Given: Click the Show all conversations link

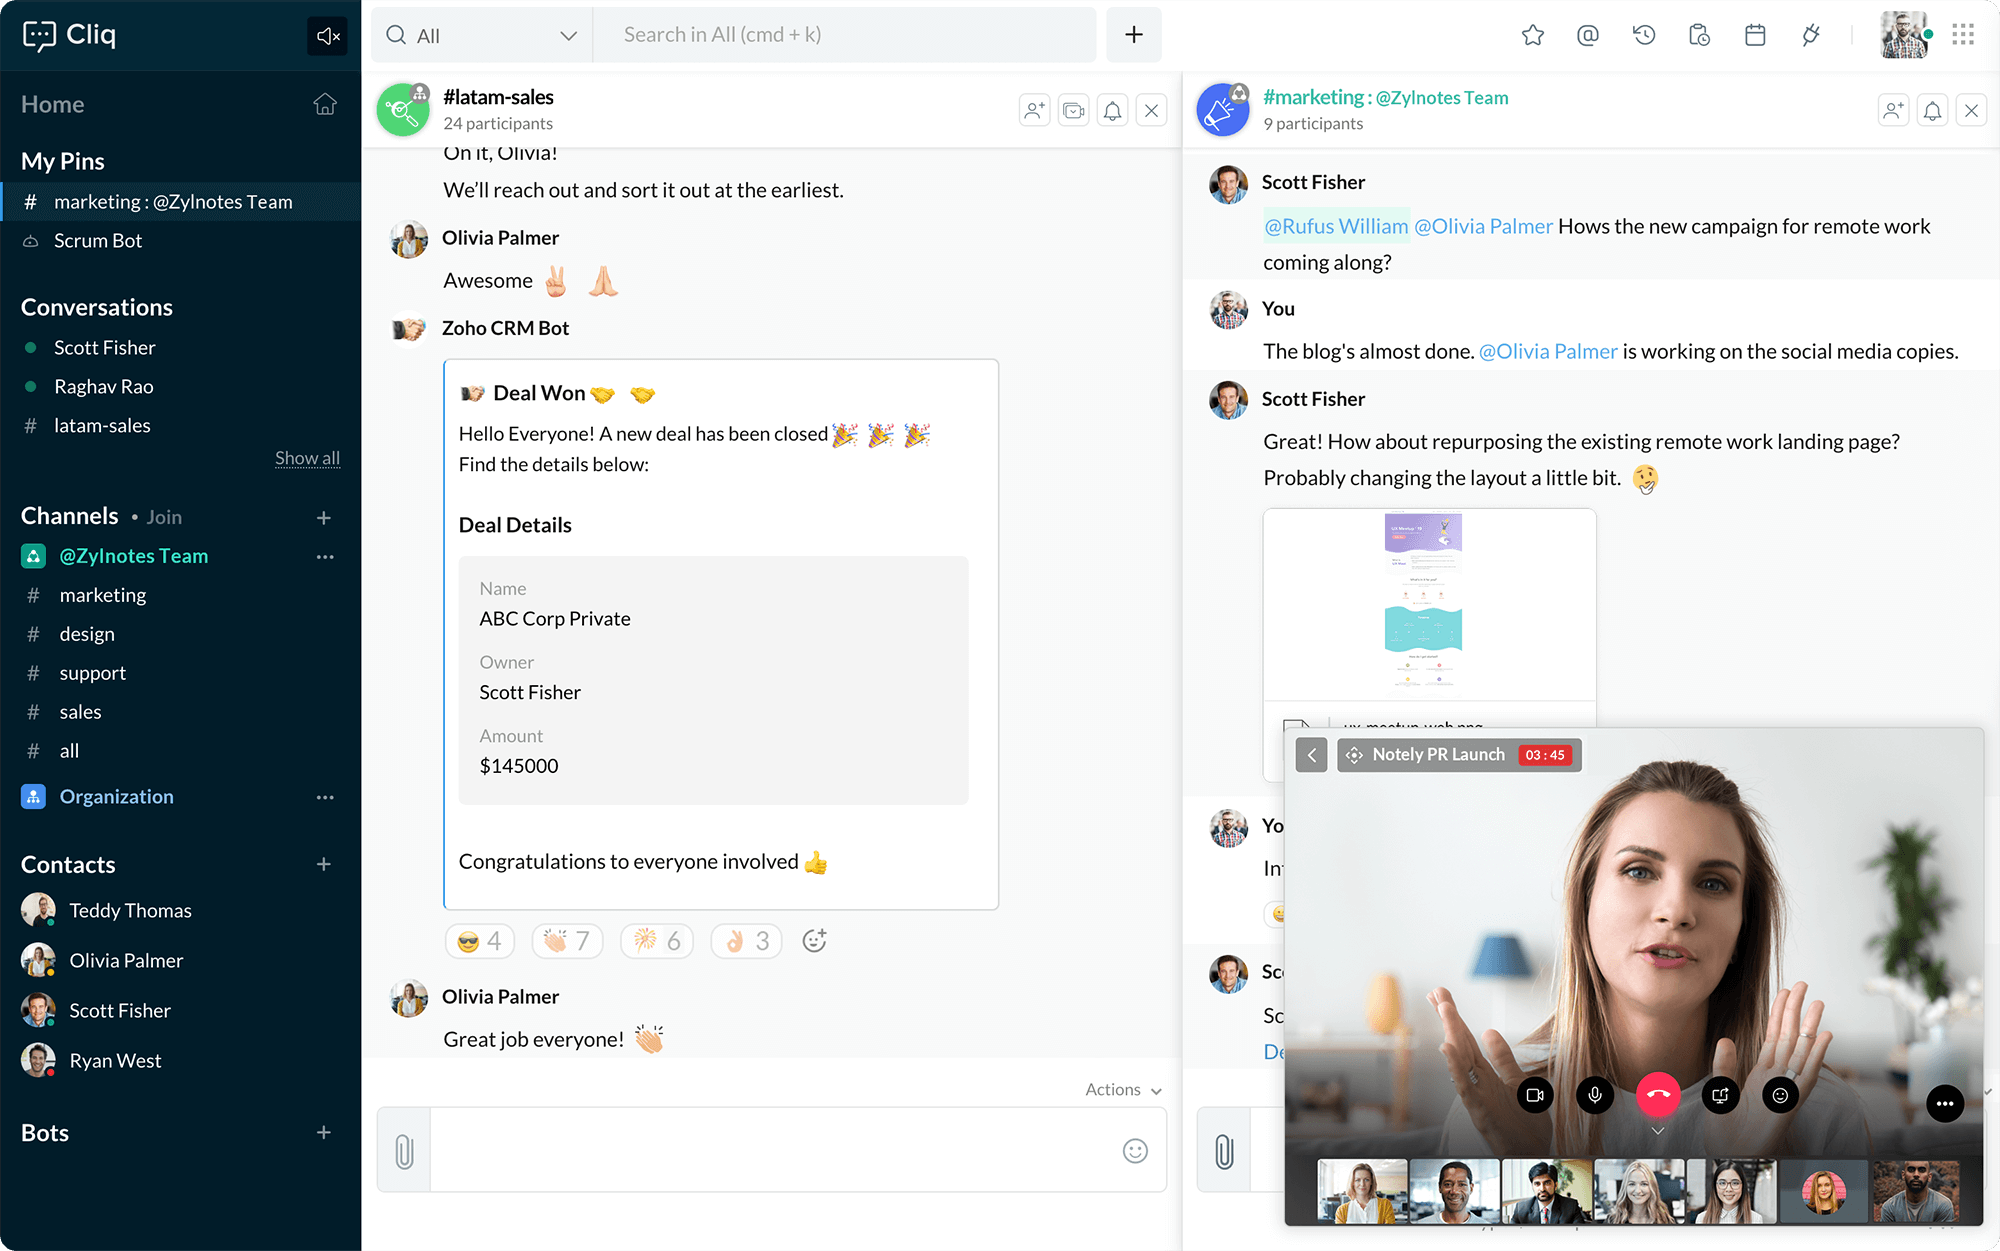Looking at the screenshot, I should (x=307, y=458).
